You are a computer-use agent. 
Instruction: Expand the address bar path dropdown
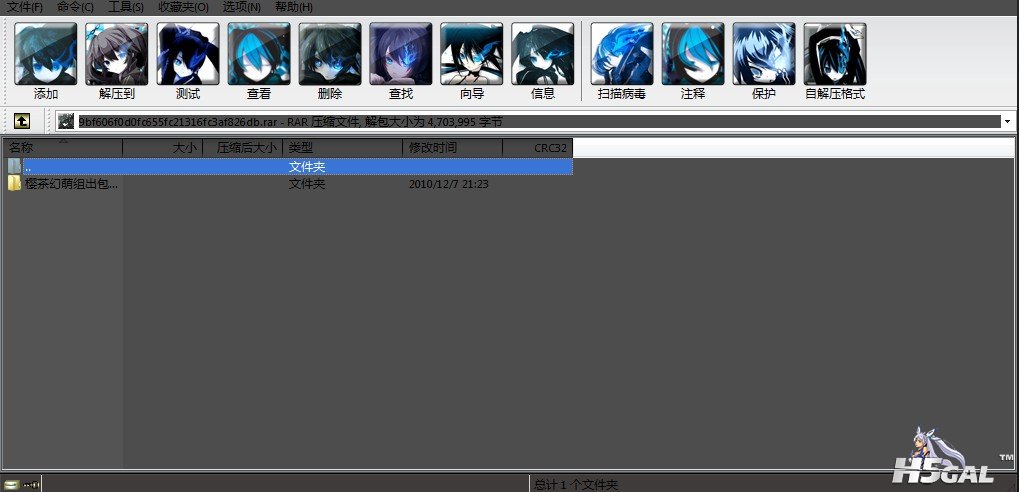point(1008,122)
